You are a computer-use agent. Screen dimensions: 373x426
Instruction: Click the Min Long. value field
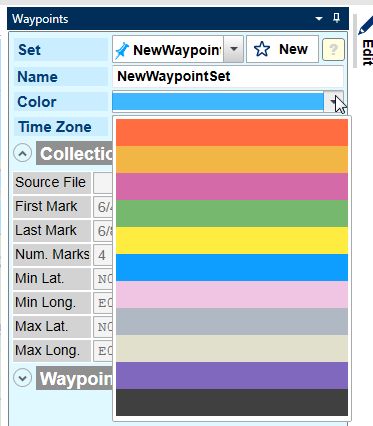103,303
